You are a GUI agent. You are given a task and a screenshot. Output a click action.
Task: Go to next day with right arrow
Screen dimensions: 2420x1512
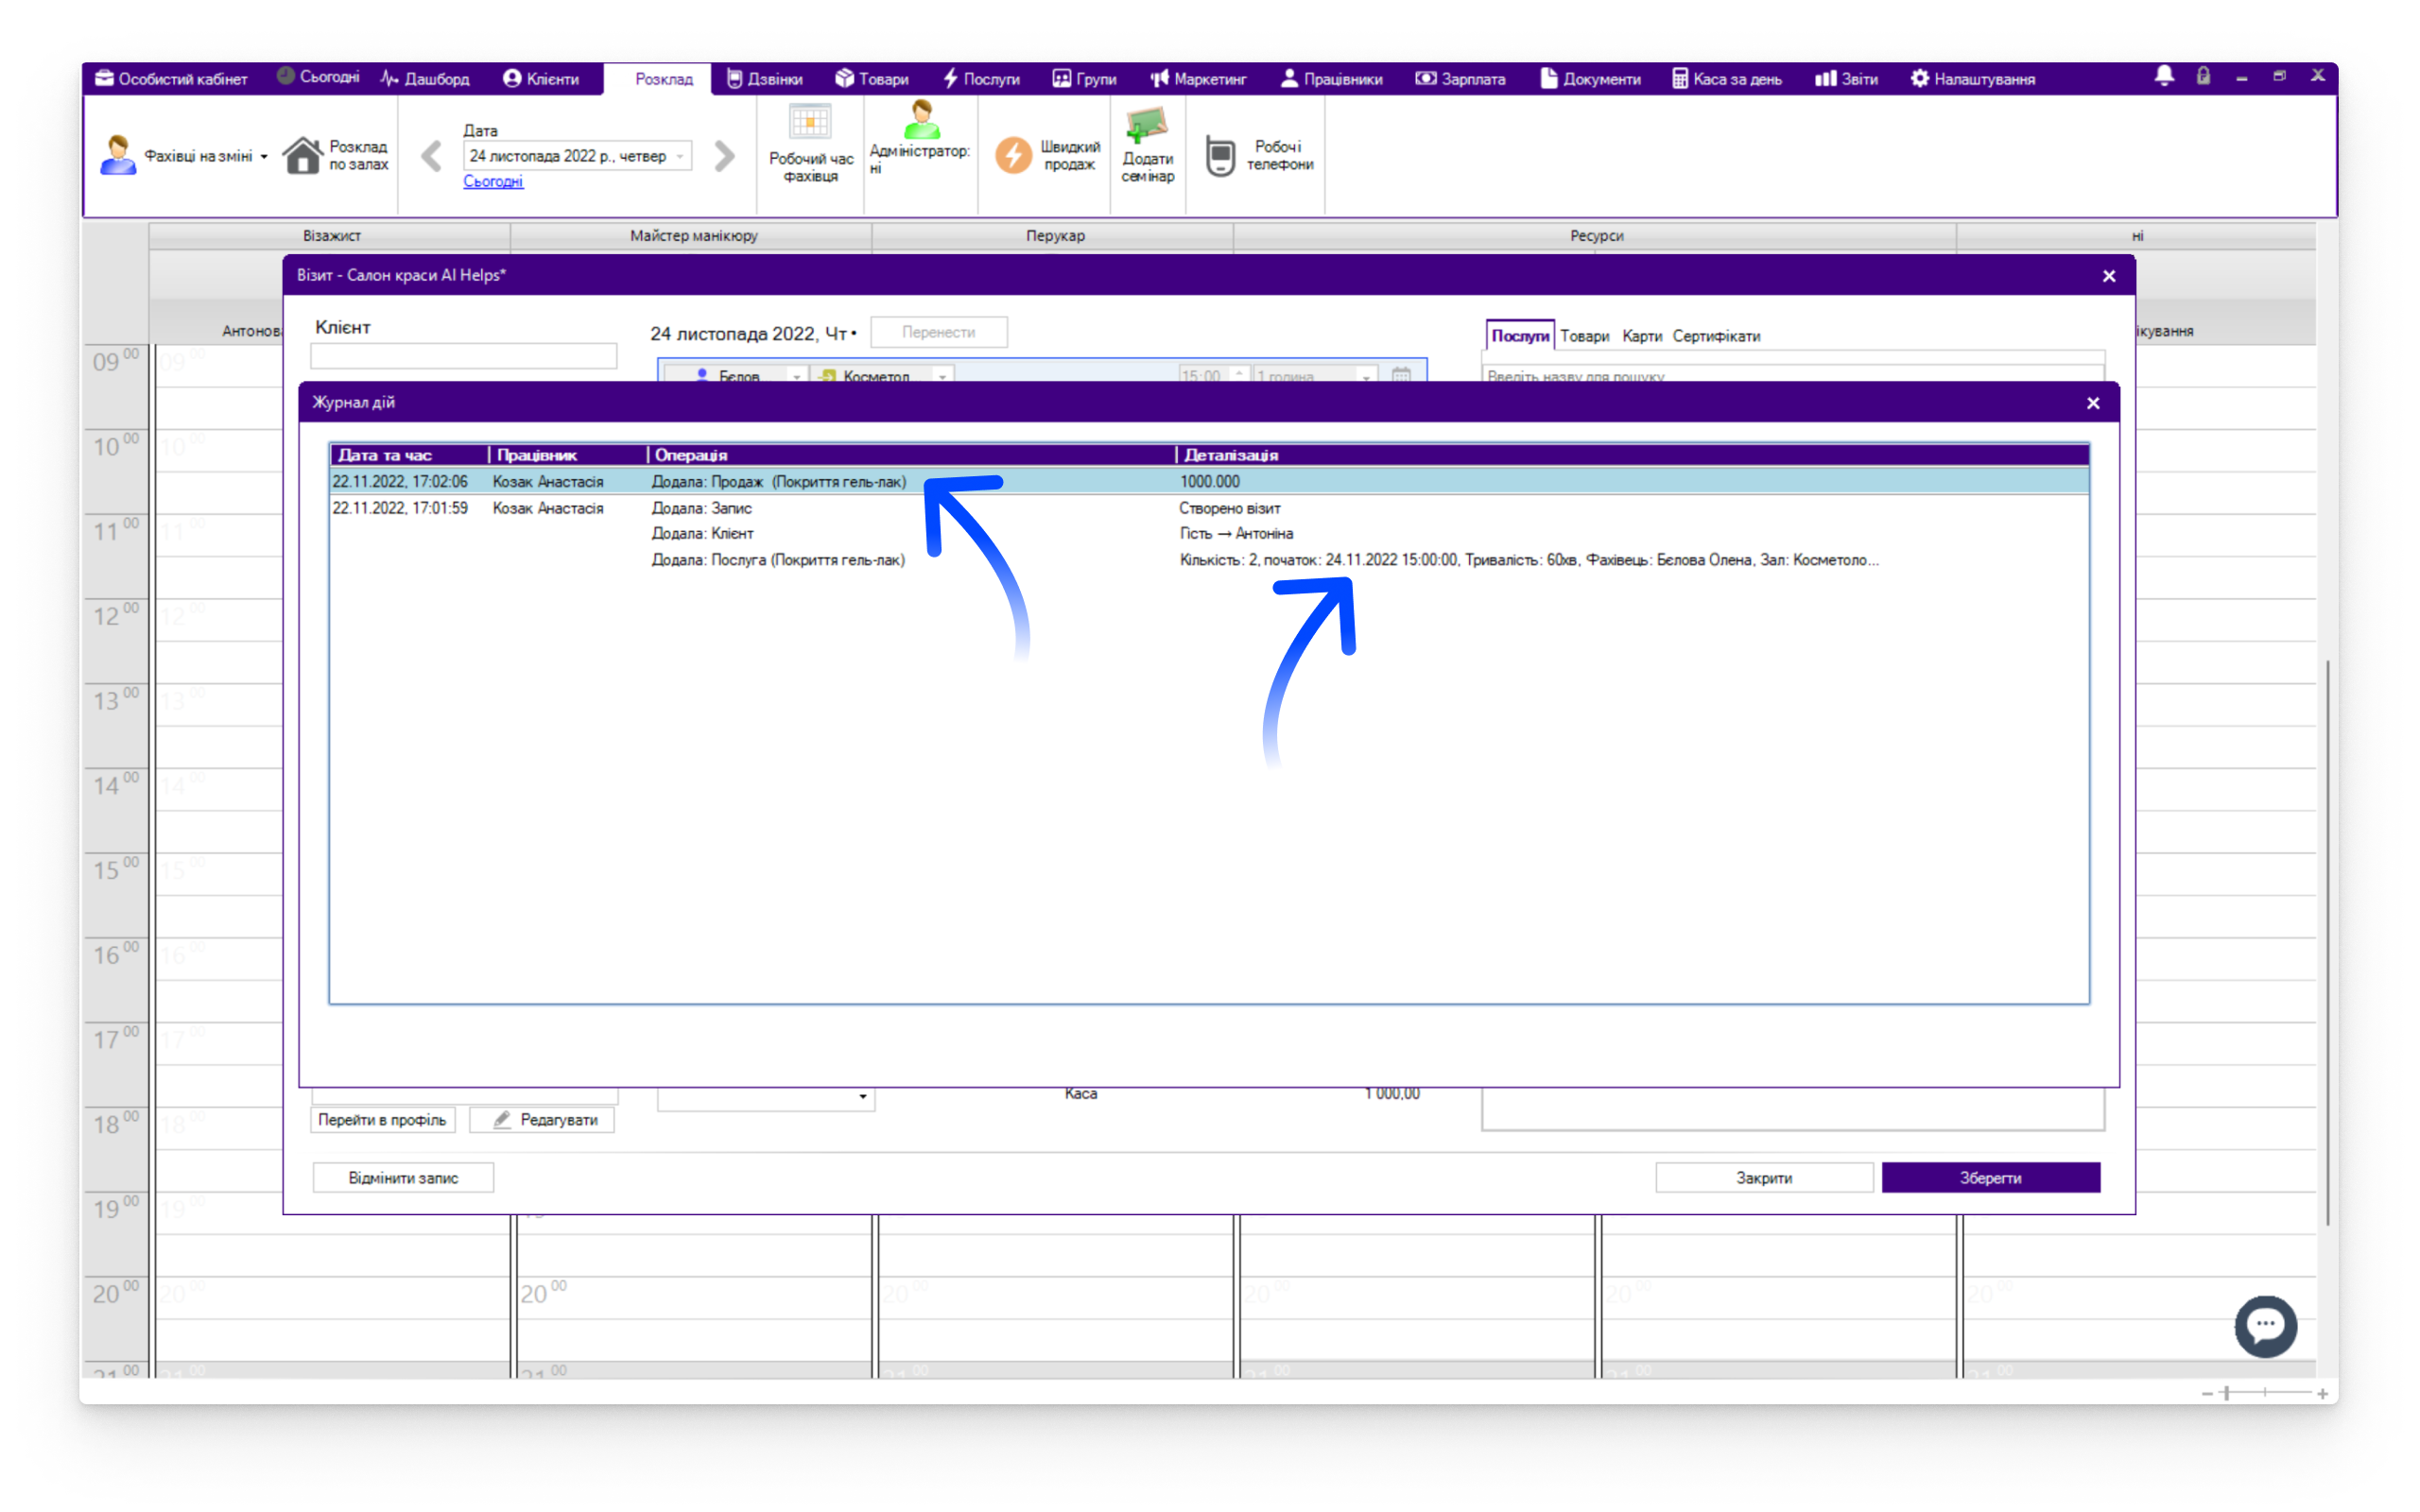724,156
